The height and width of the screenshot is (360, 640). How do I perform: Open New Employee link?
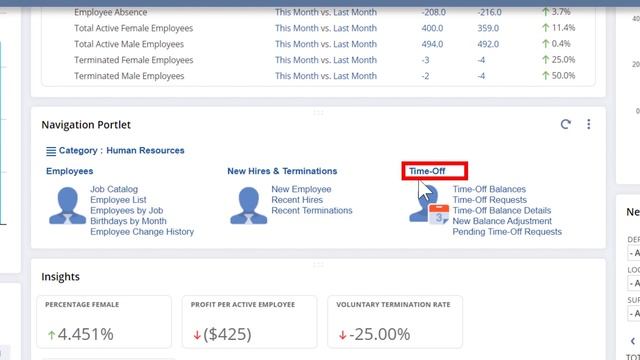point(301,189)
